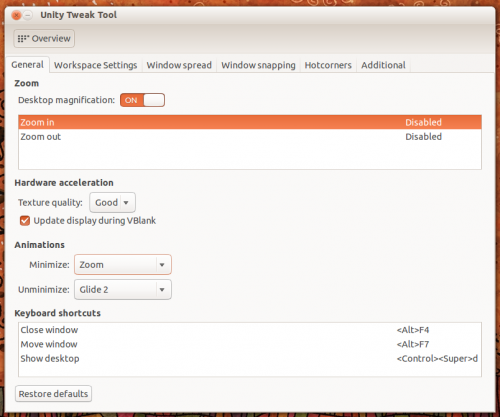Click the <Alt>F7 shortcut value
Screen dimensions: 500x417
(x=413, y=344)
